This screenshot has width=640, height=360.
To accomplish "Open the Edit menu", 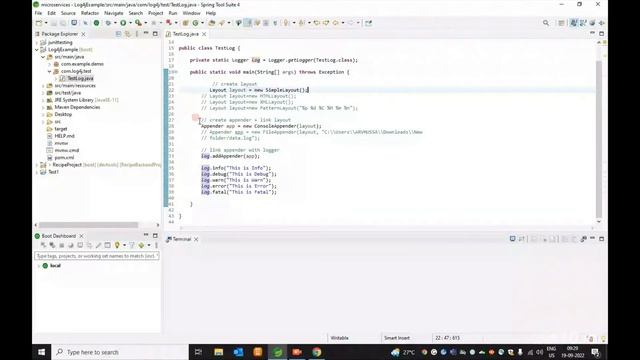I will 51,13.
